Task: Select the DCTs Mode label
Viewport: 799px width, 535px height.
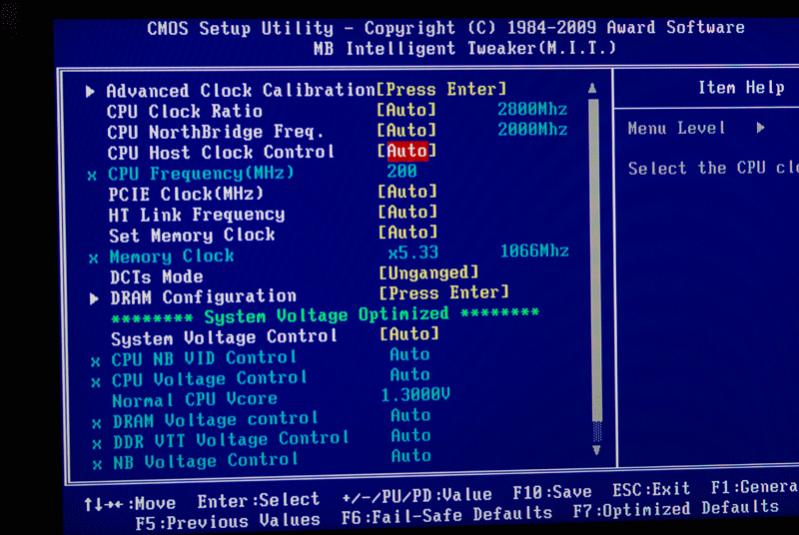Action: pos(156,277)
